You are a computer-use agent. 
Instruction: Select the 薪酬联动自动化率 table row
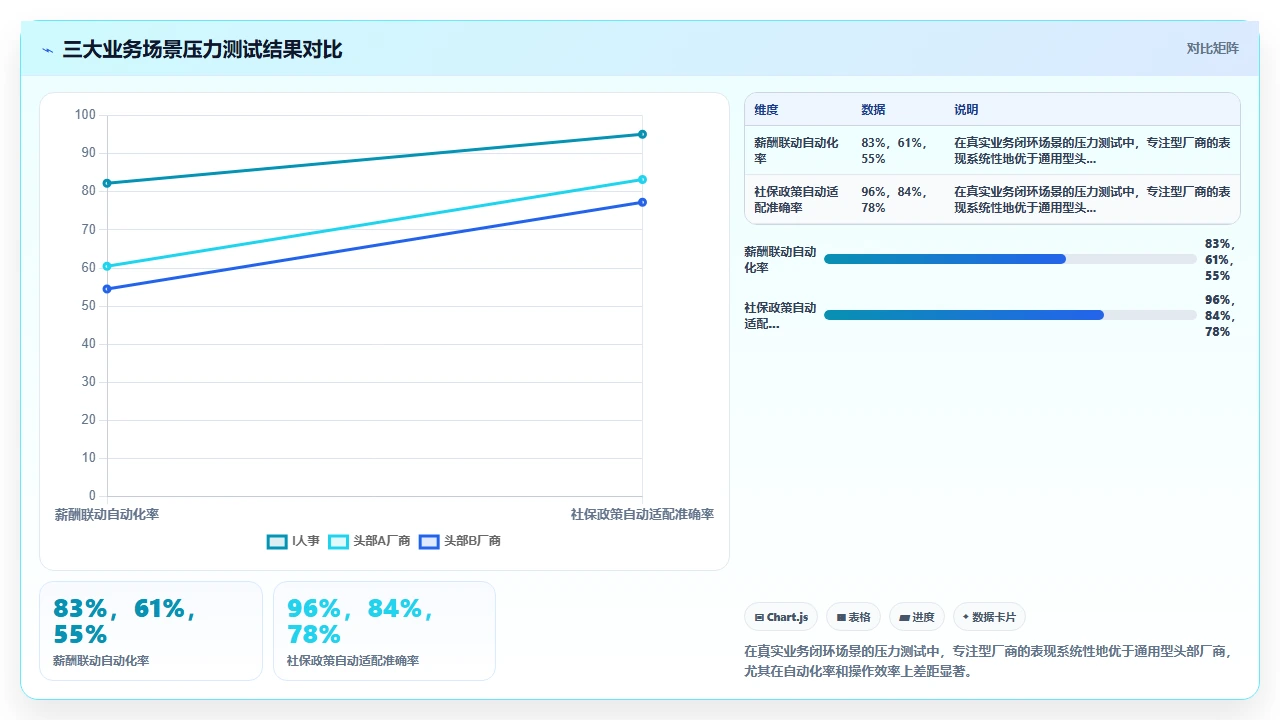(x=992, y=150)
